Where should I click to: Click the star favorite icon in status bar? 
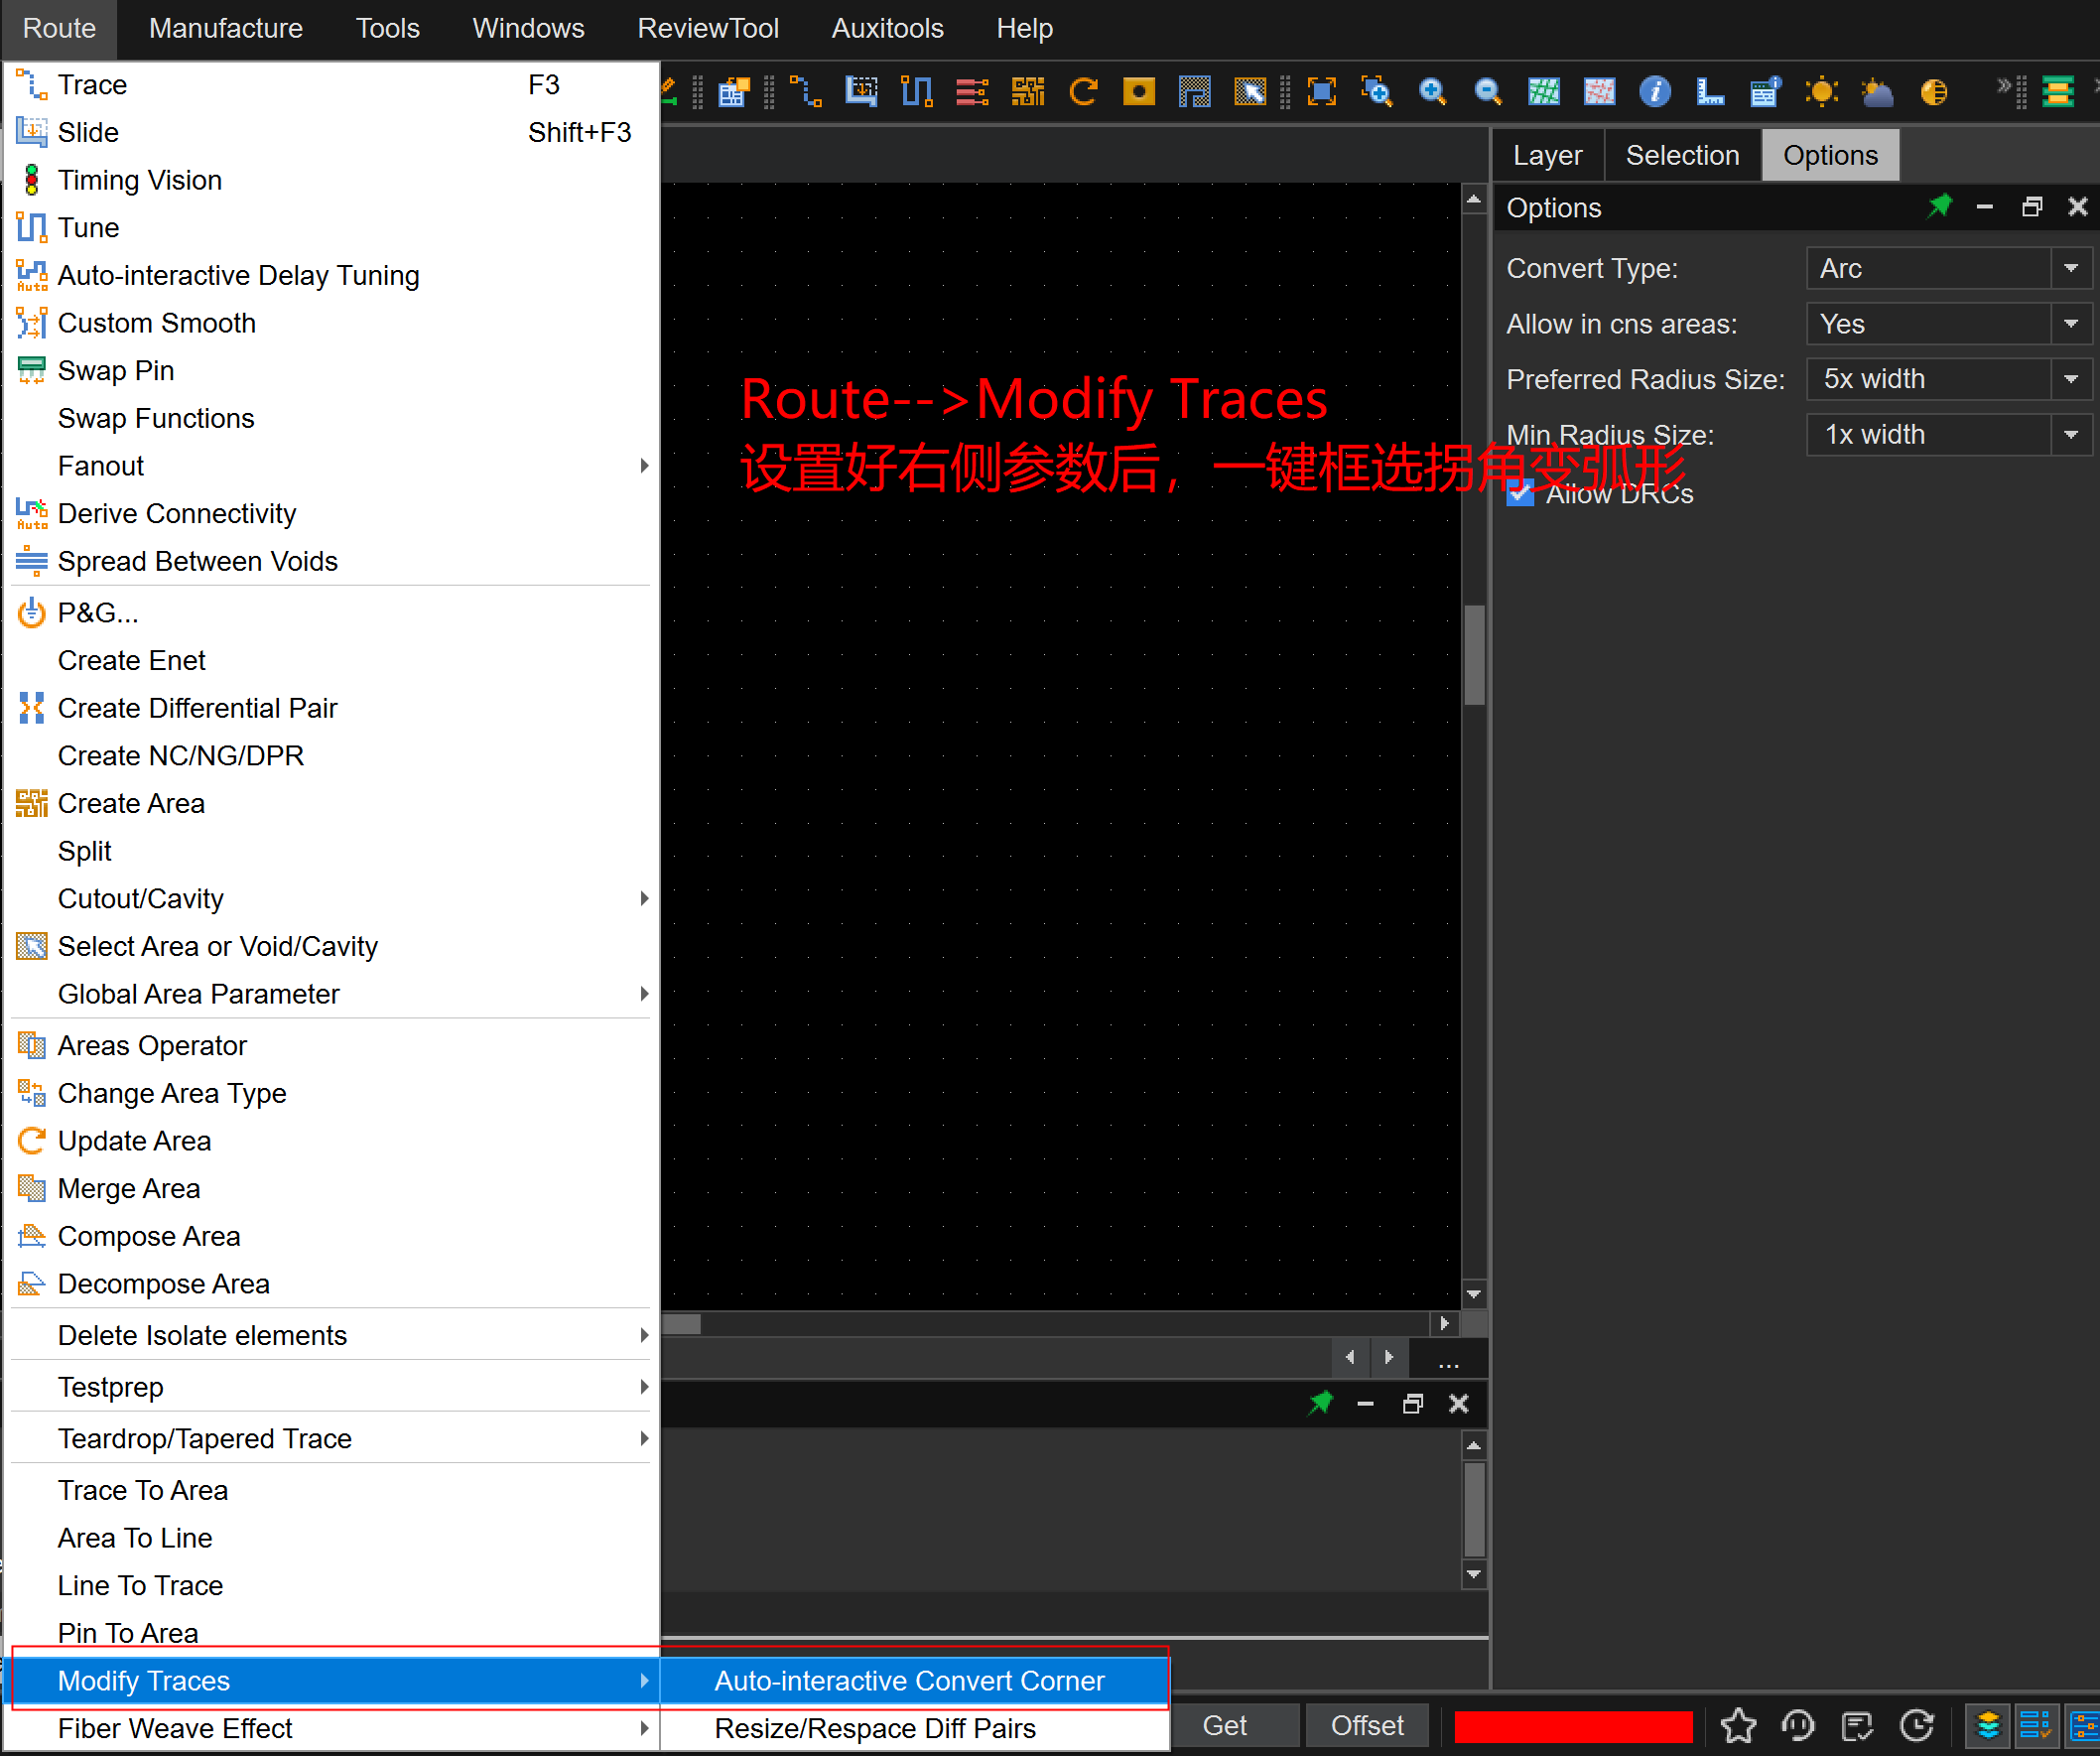pos(1738,1726)
